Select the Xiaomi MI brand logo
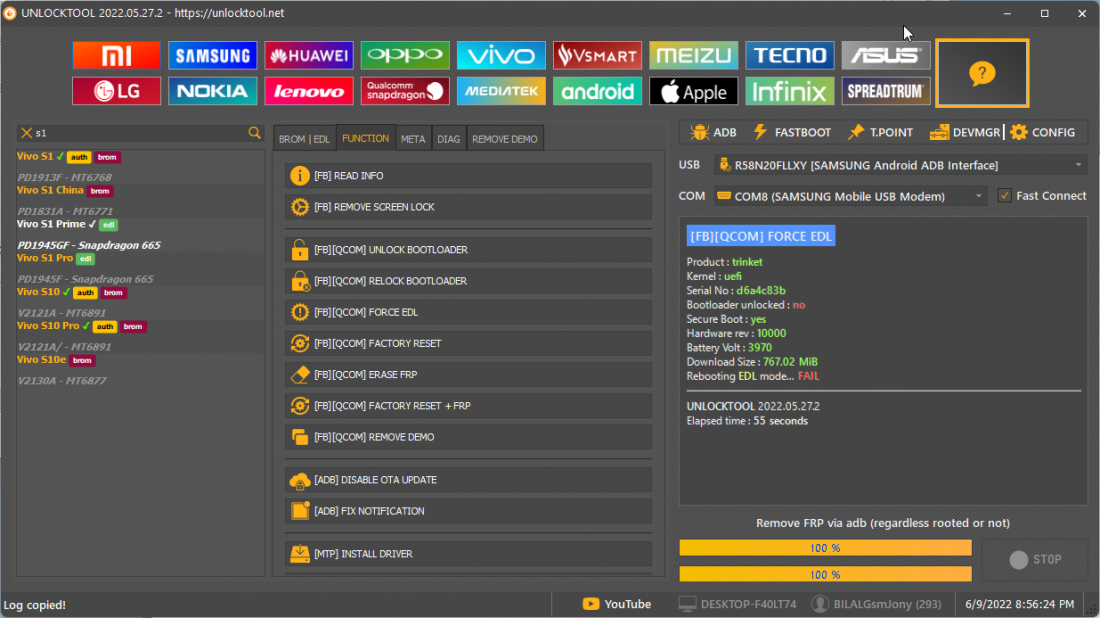The height and width of the screenshot is (618, 1100). point(116,55)
